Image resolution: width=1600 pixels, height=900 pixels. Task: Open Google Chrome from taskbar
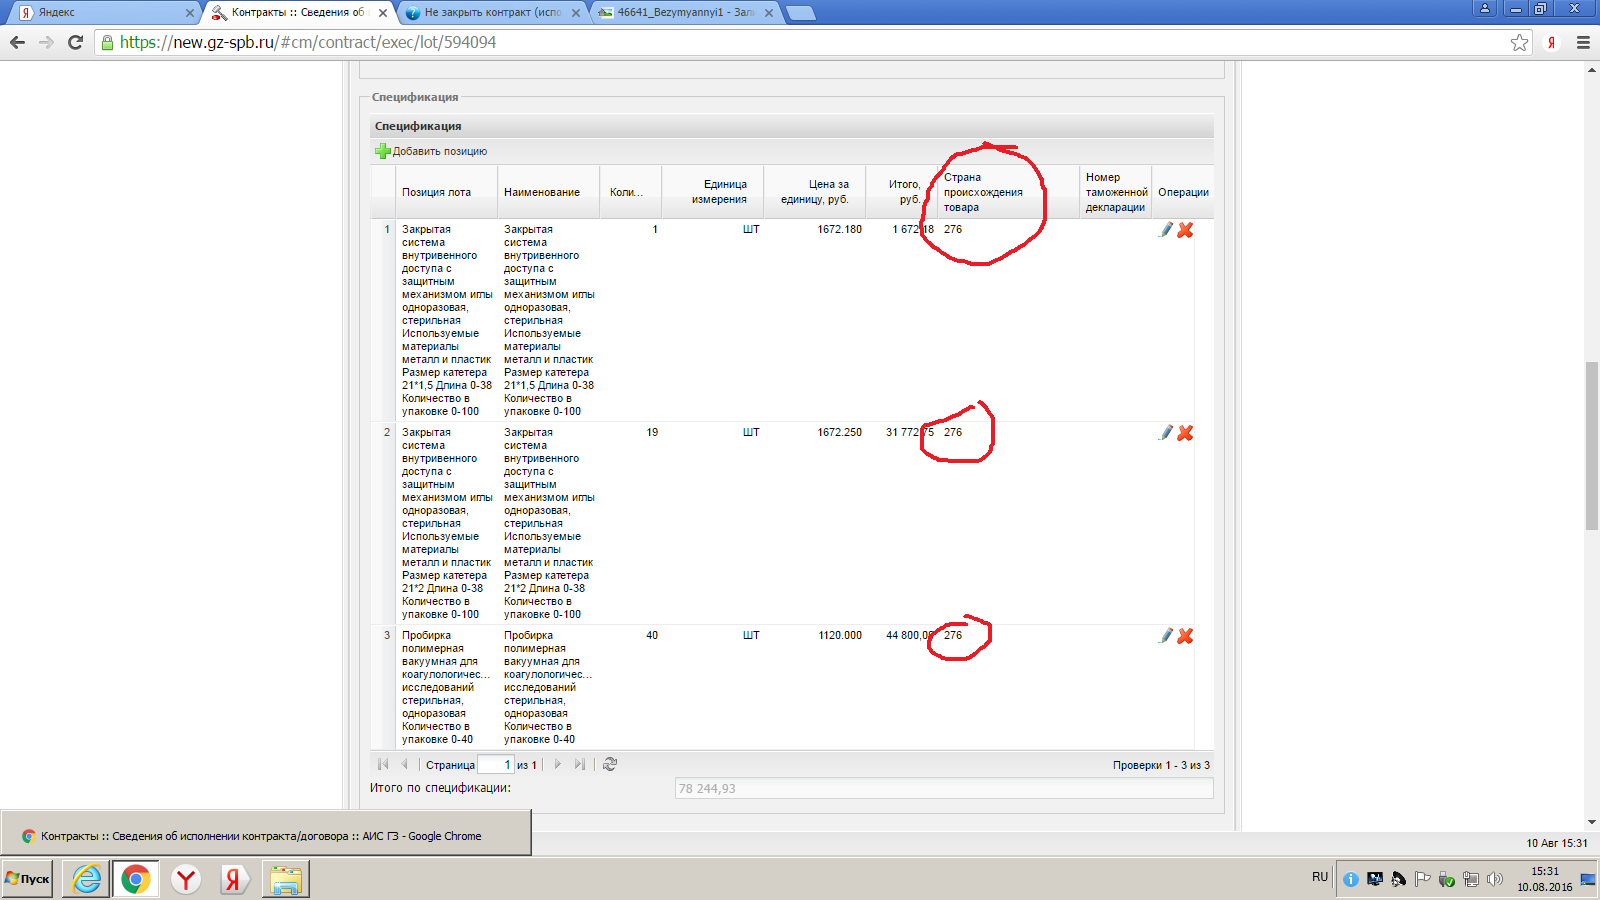click(x=136, y=879)
